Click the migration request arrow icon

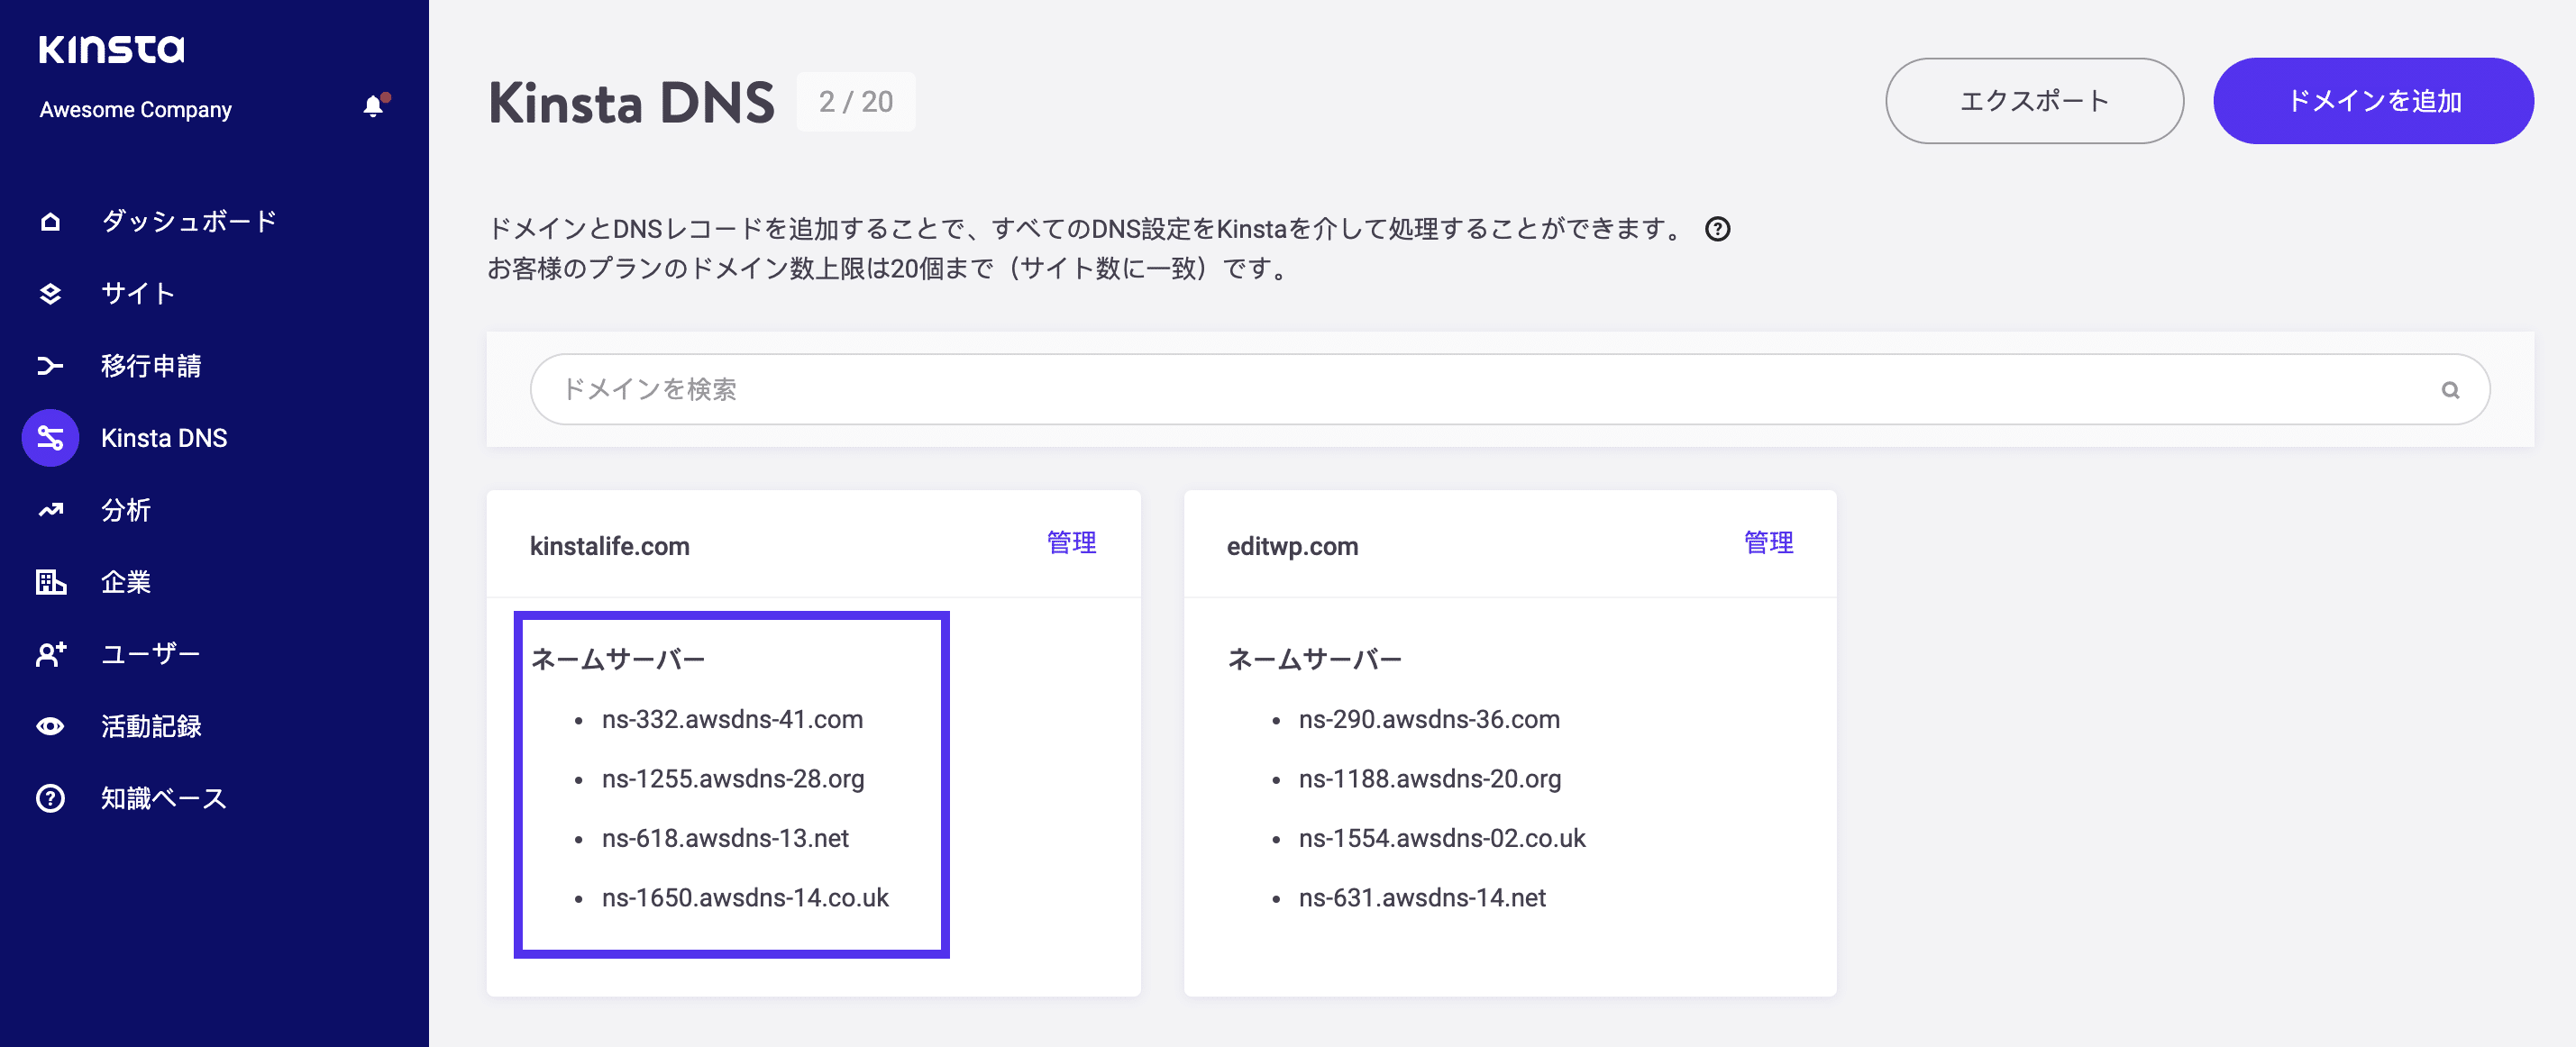point(50,366)
